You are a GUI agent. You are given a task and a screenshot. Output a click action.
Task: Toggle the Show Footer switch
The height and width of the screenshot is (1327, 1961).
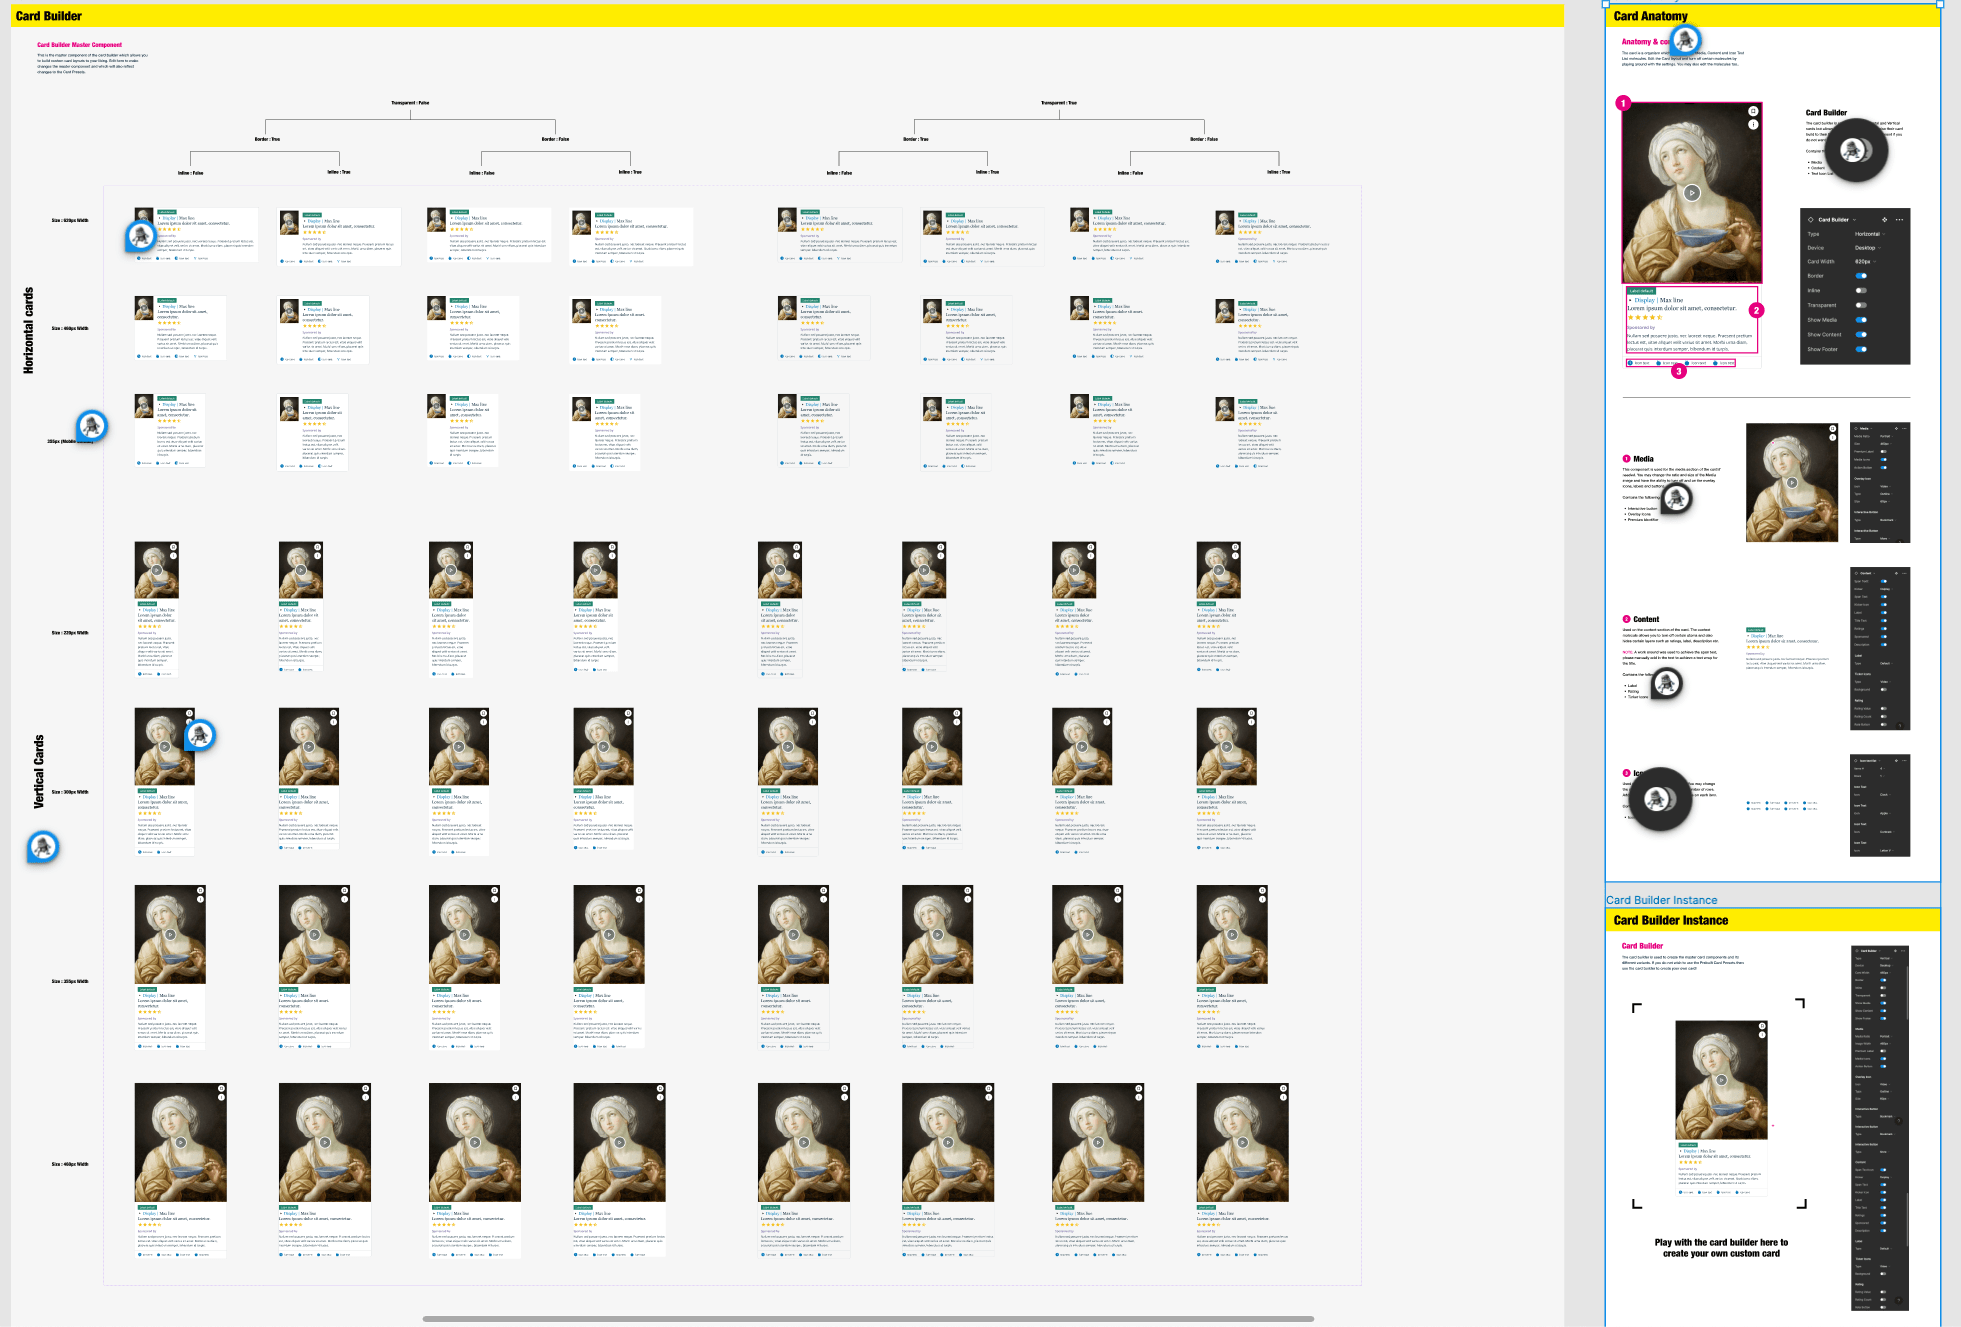(x=1861, y=349)
